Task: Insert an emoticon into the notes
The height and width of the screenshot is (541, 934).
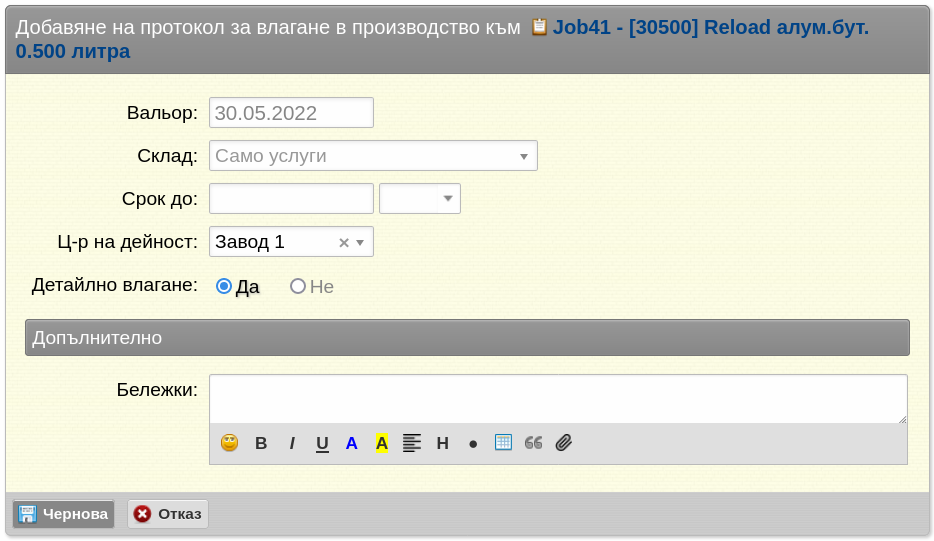Action: 229,443
